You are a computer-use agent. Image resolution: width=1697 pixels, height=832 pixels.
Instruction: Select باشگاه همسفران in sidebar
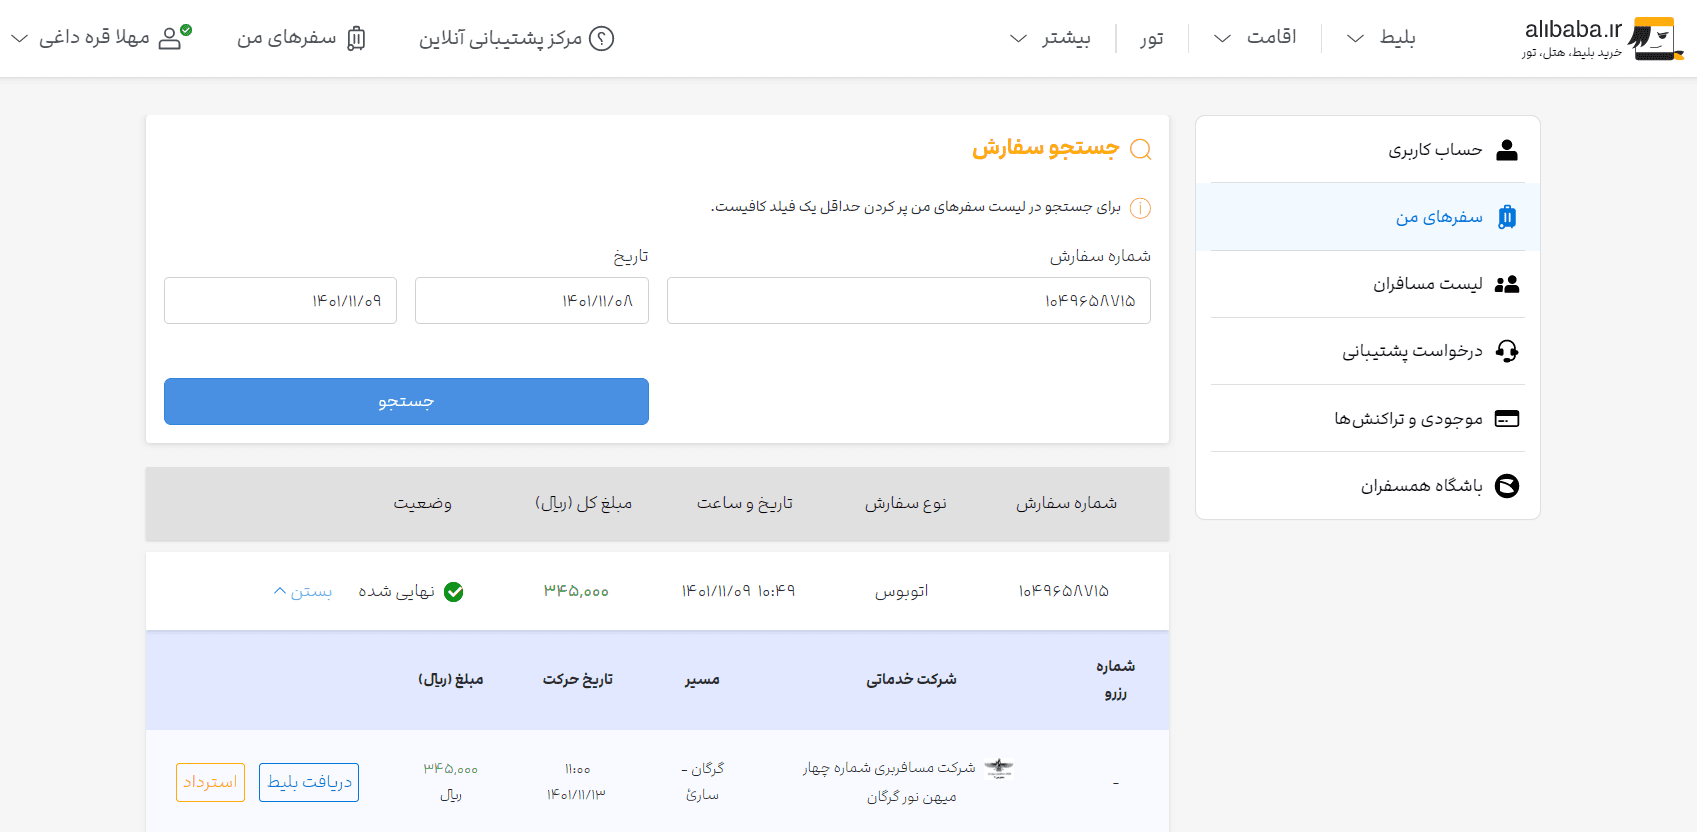(x=1367, y=485)
